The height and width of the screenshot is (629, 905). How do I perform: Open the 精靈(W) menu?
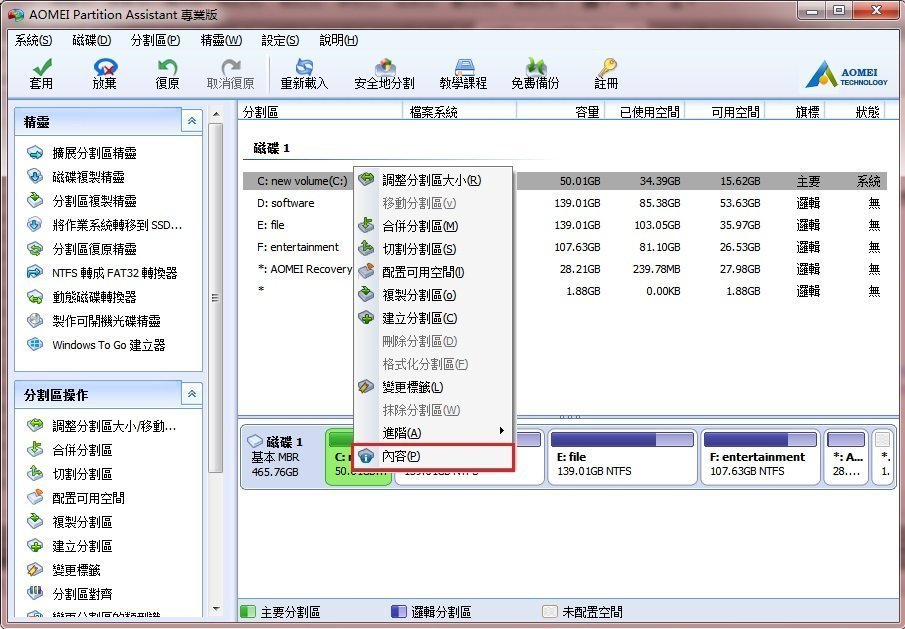tap(221, 40)
